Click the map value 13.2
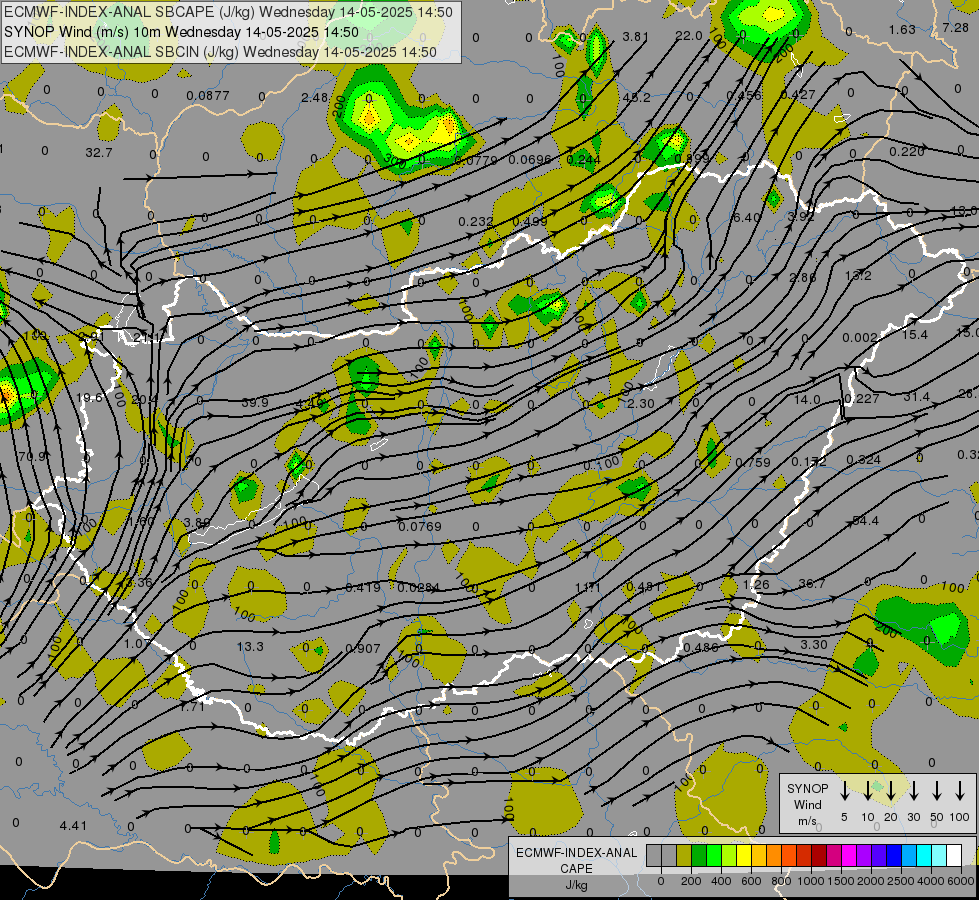The height and width of the screenshot is (900, 979). [x=857, y=275]
